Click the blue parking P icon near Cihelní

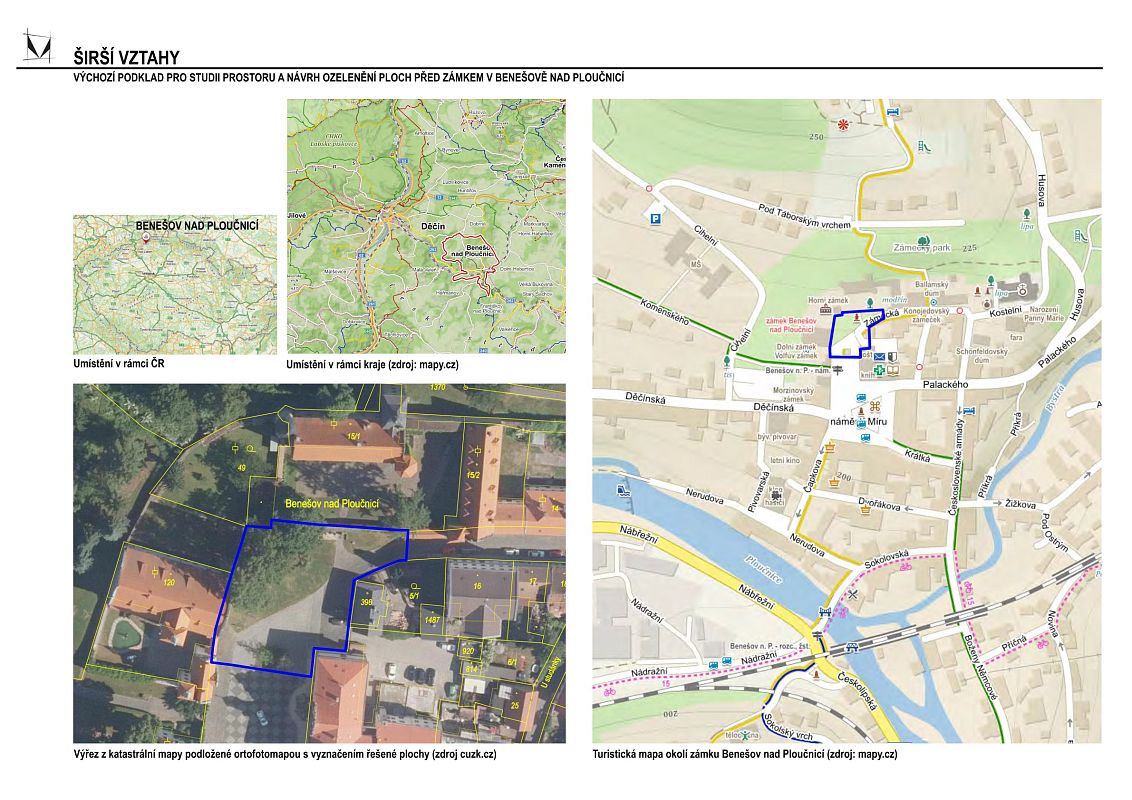pyautogui.click(x=656, y=219)
